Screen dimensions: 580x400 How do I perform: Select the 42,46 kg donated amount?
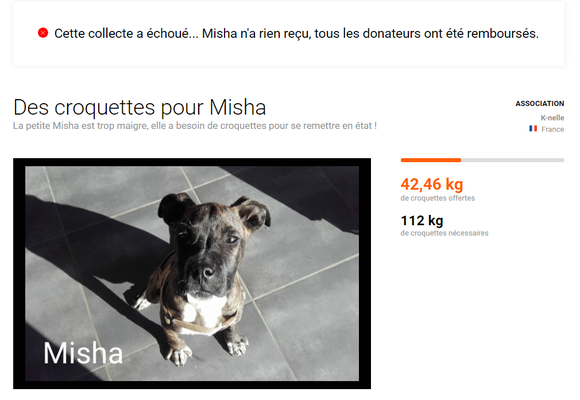point(432,184)
